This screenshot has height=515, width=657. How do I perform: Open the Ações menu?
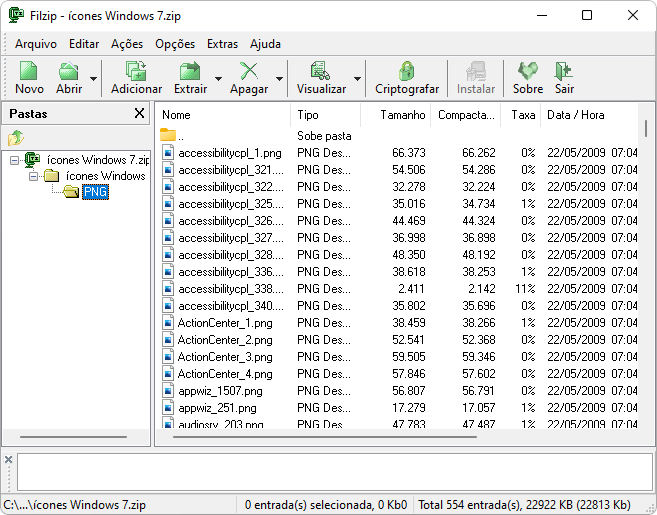tap(127, 44)
